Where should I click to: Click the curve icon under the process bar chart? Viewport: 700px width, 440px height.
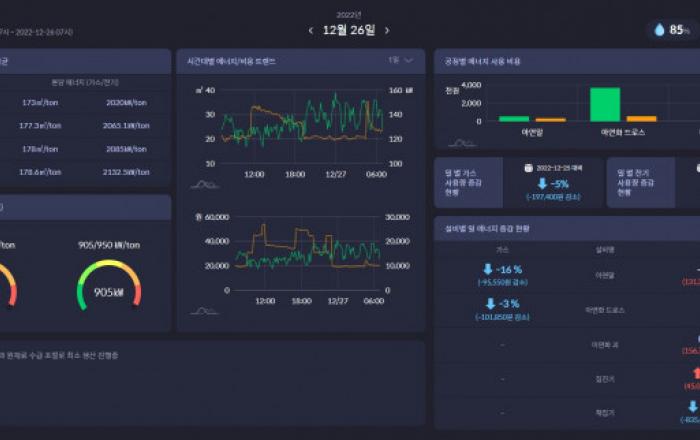click(462, 143)
